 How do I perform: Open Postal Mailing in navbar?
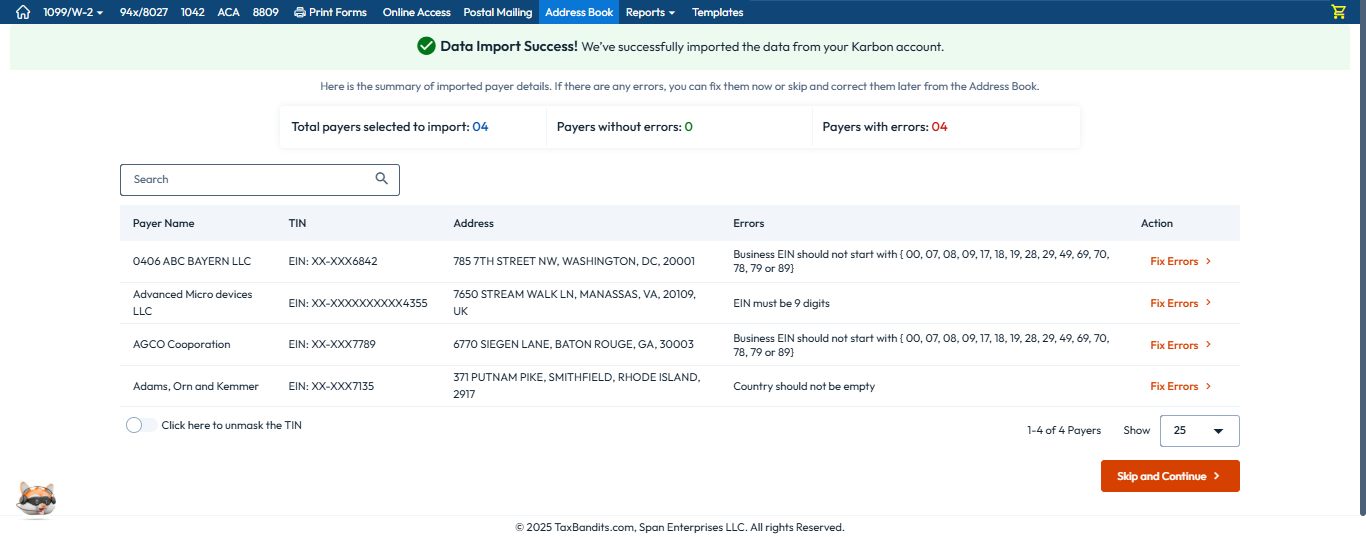(497, 12)
